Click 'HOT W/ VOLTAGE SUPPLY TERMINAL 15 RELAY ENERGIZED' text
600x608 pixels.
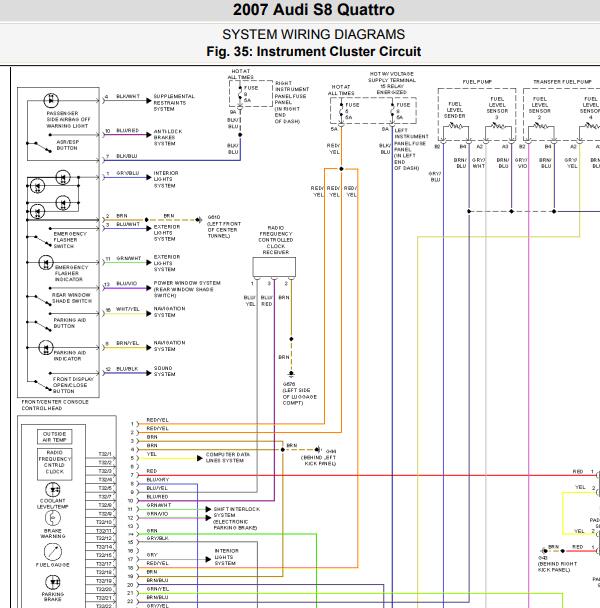pos(392,83)
